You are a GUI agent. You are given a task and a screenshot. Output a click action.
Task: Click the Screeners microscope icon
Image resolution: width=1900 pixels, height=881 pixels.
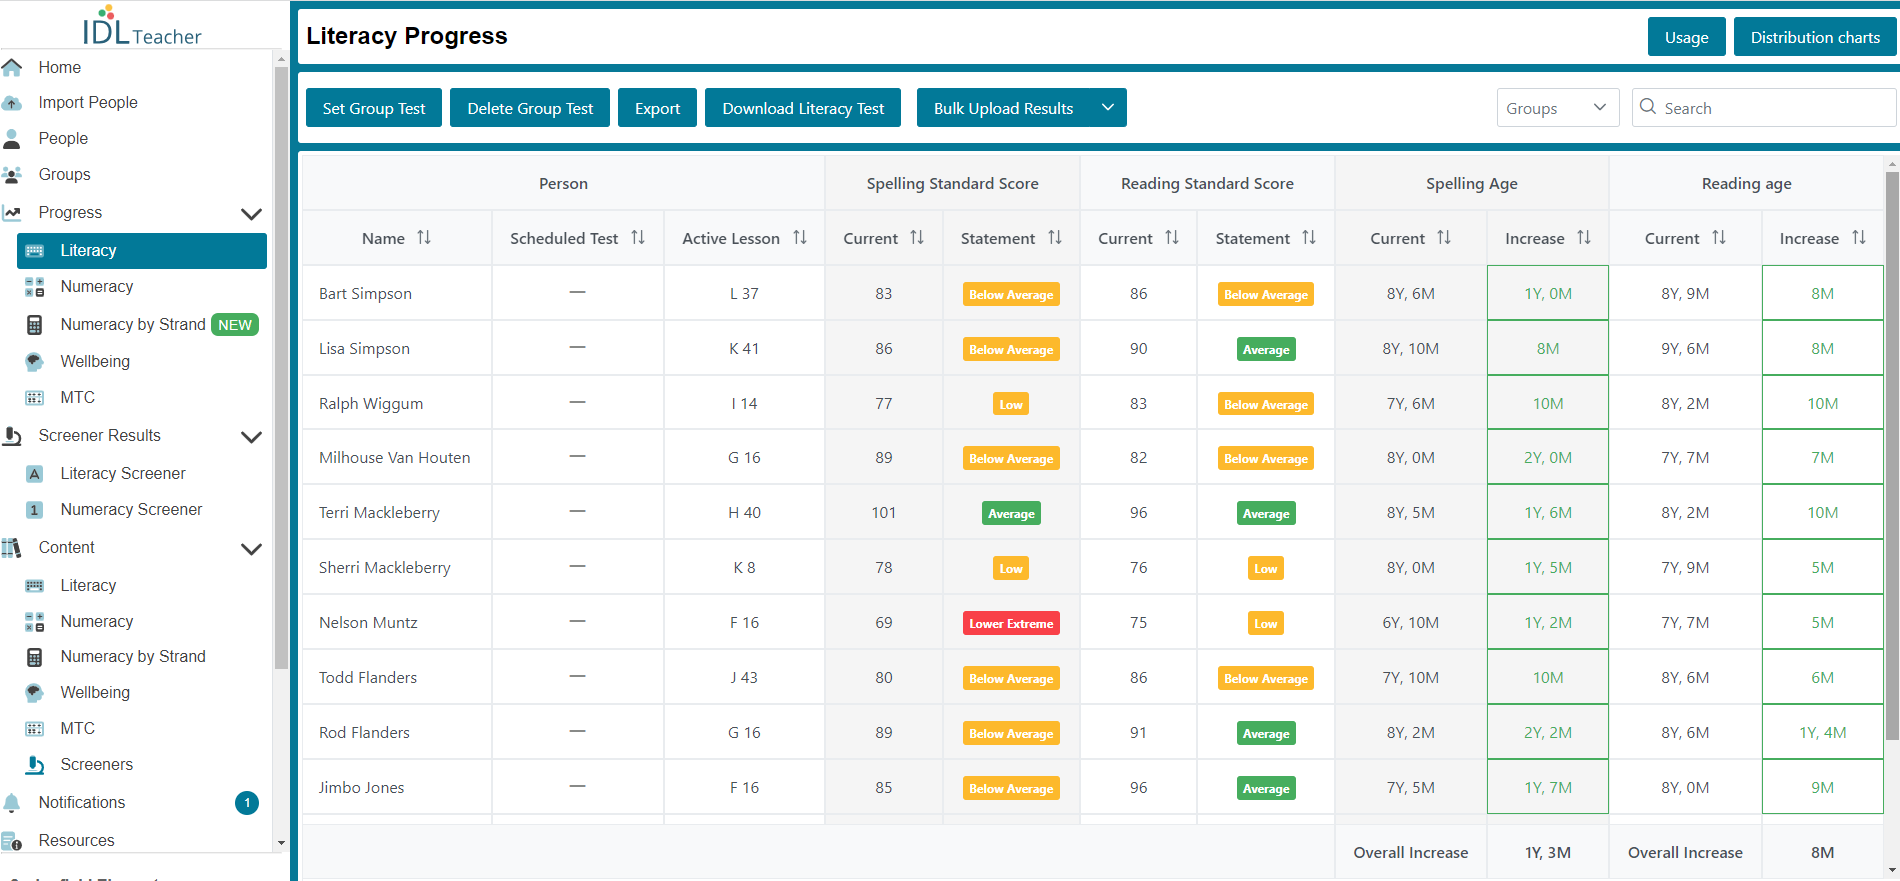34,765
